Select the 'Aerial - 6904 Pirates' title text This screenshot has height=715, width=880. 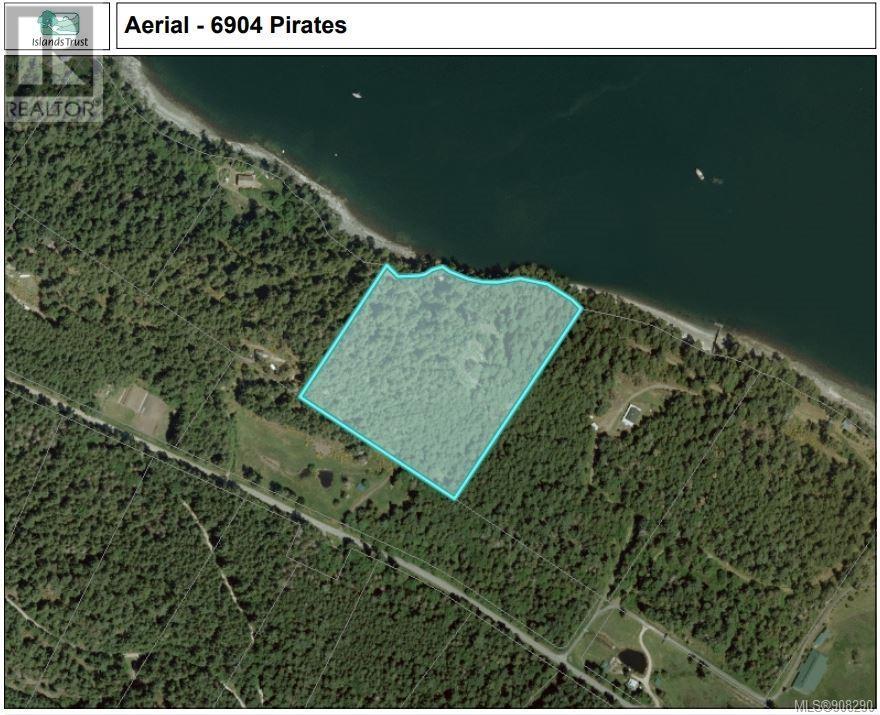(x=235, y=25)
